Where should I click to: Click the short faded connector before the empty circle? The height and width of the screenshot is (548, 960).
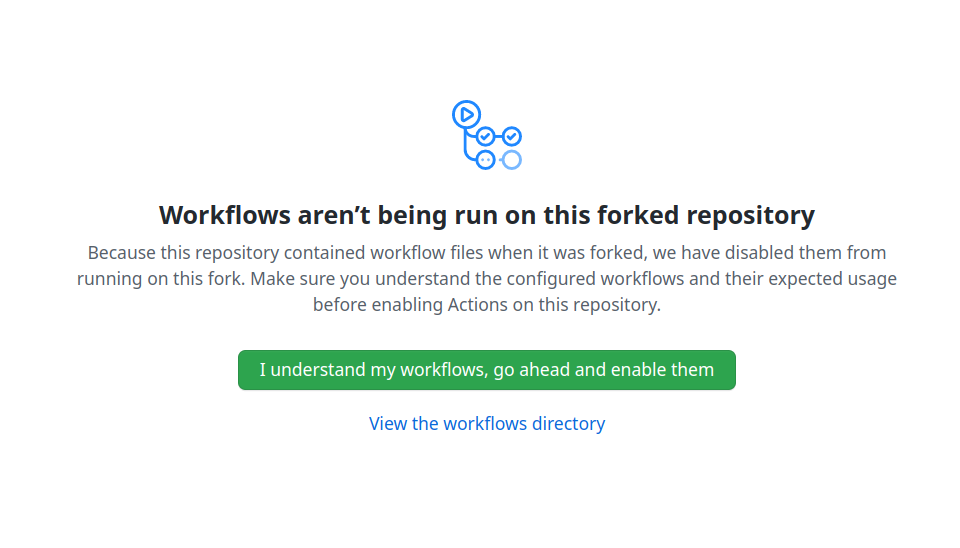(x=498, y=159)
